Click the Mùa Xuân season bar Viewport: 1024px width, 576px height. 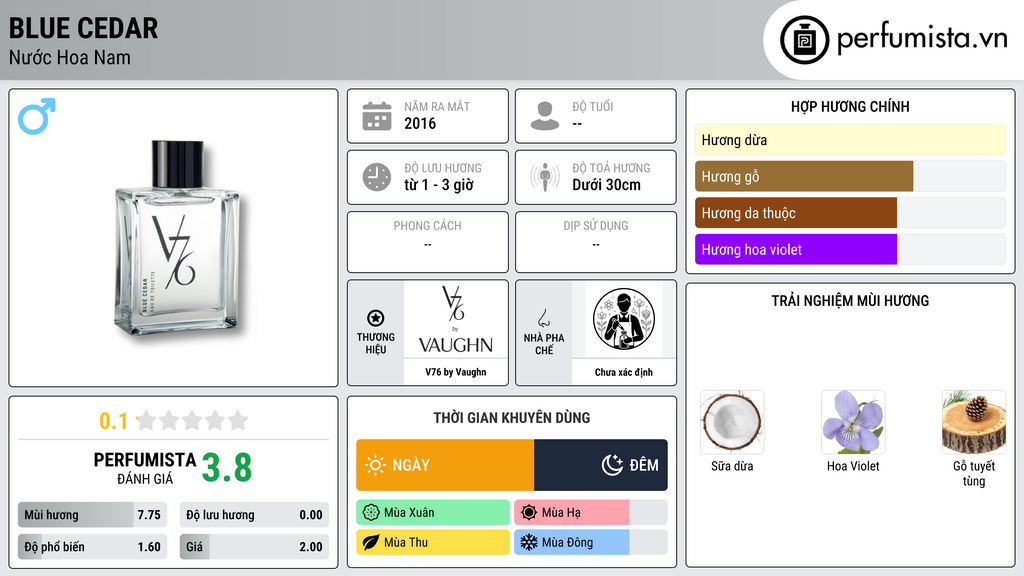point(433,513)
